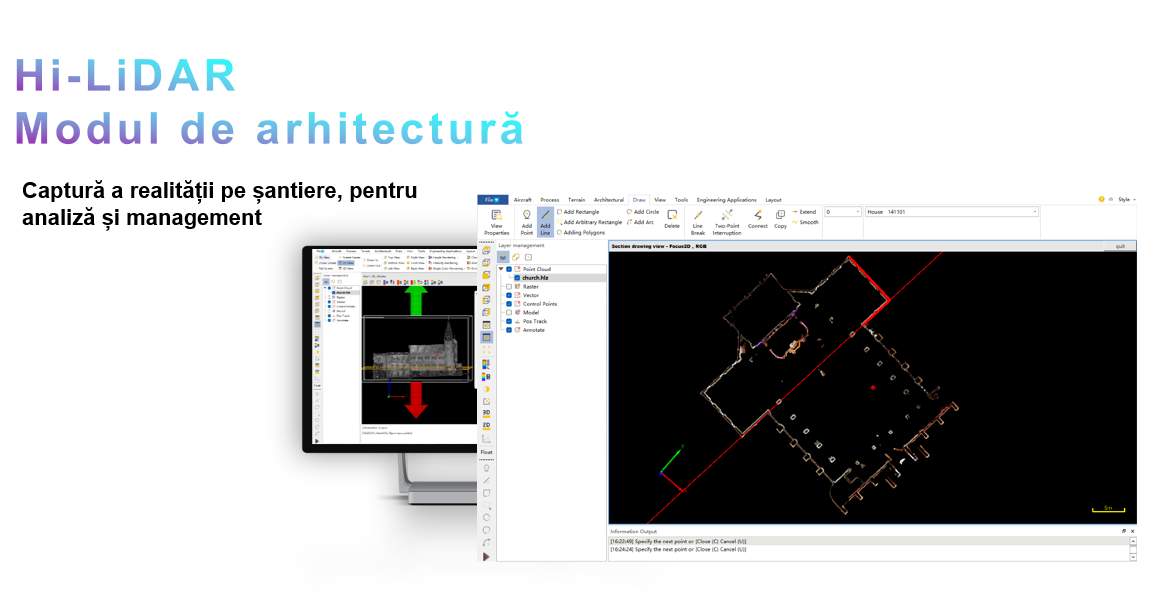Image resolution: width=1166 pixels, height=615 pixels.
Task: Open the House 141101 combo box
Action: pos(951,212)
